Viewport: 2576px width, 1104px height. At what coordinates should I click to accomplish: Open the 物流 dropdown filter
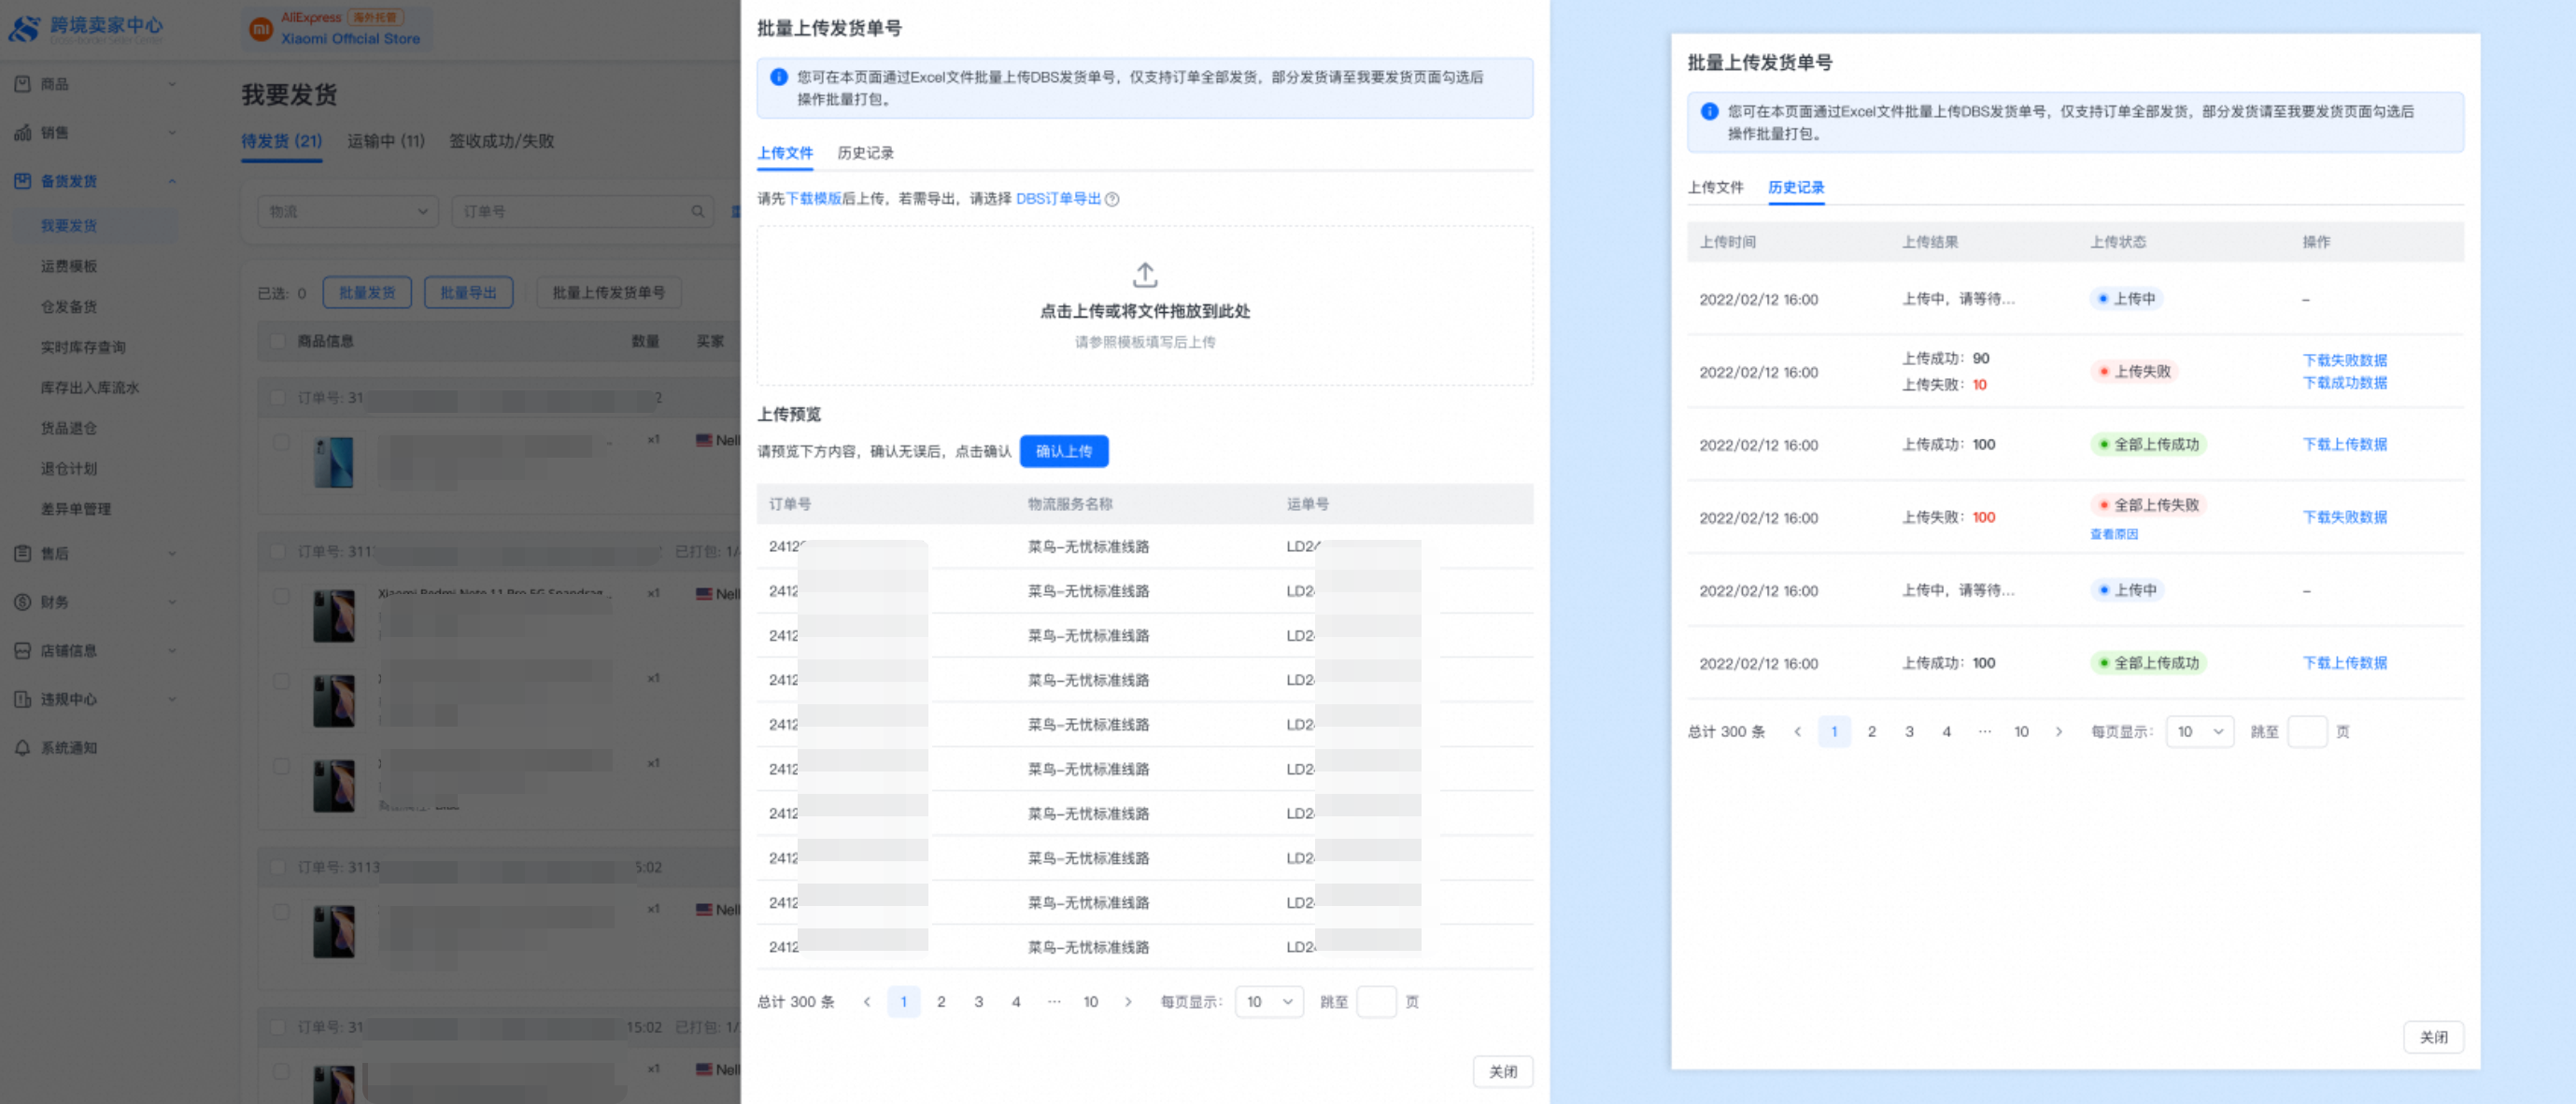(x=346, y=212)
